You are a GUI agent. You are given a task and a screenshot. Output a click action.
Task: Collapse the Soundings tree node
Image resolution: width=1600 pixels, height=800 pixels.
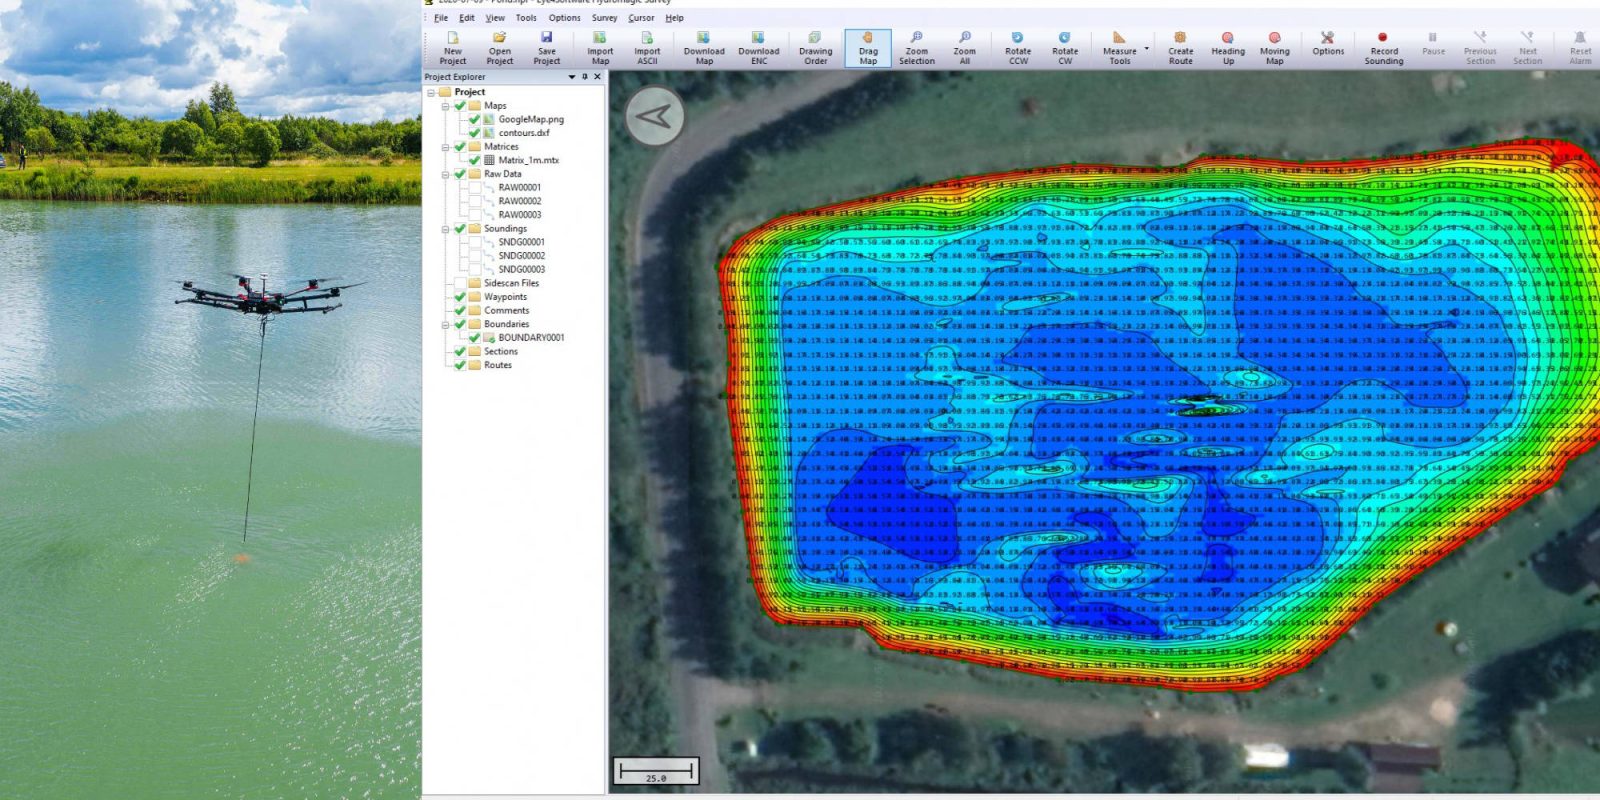point(446,229)
